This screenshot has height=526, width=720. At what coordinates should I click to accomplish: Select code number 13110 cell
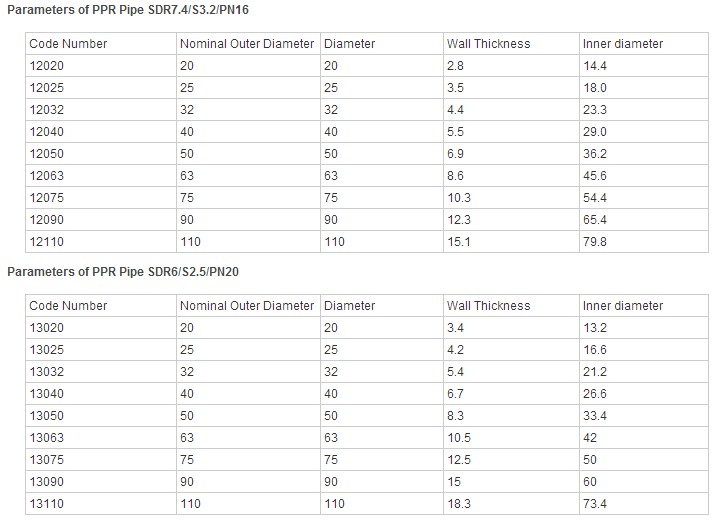(x=101, y=504)
